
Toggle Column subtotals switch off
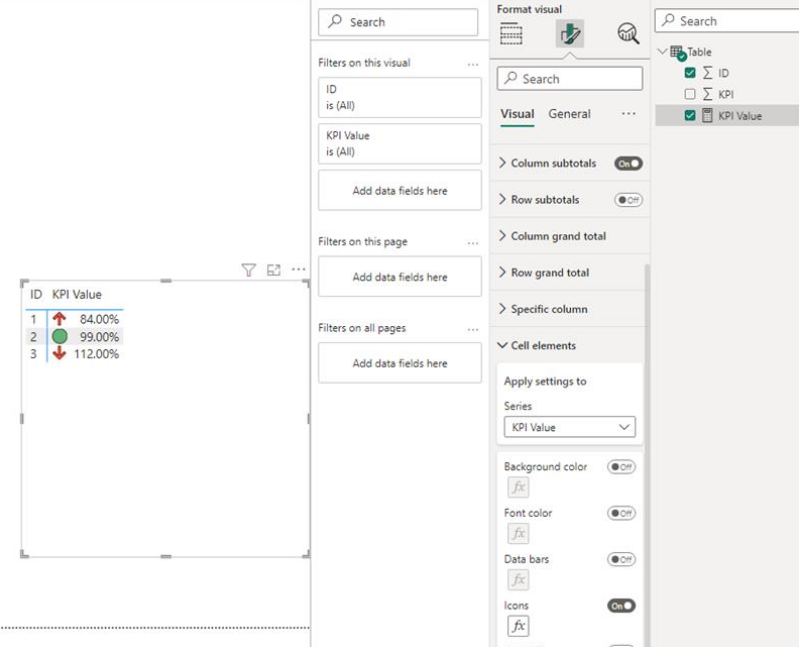(628, 164)
